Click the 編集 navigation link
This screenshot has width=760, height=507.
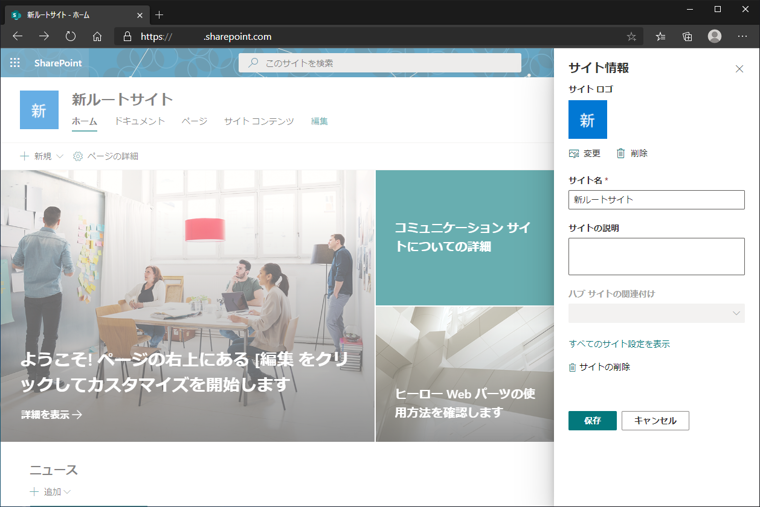coord(319,121)
